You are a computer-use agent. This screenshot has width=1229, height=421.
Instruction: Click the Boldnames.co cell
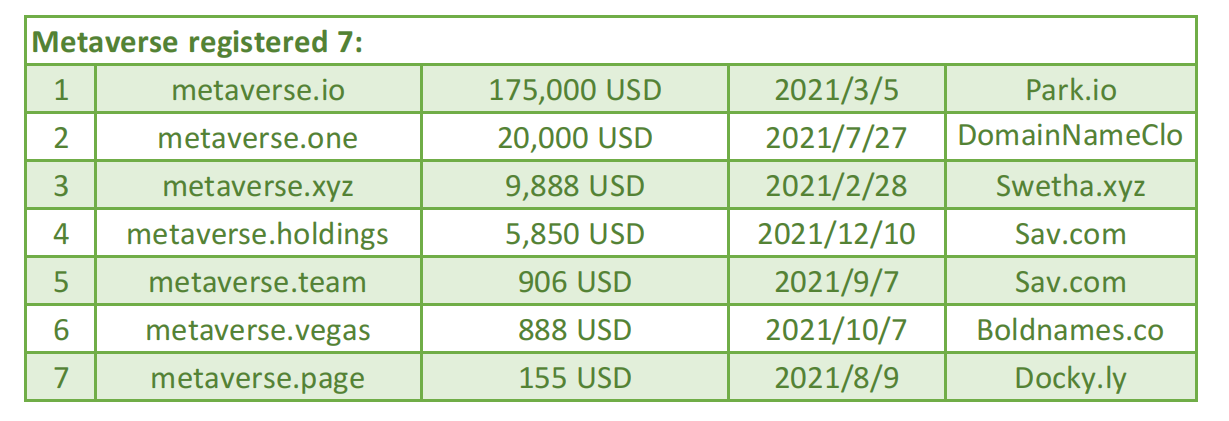click(1070, 329)
